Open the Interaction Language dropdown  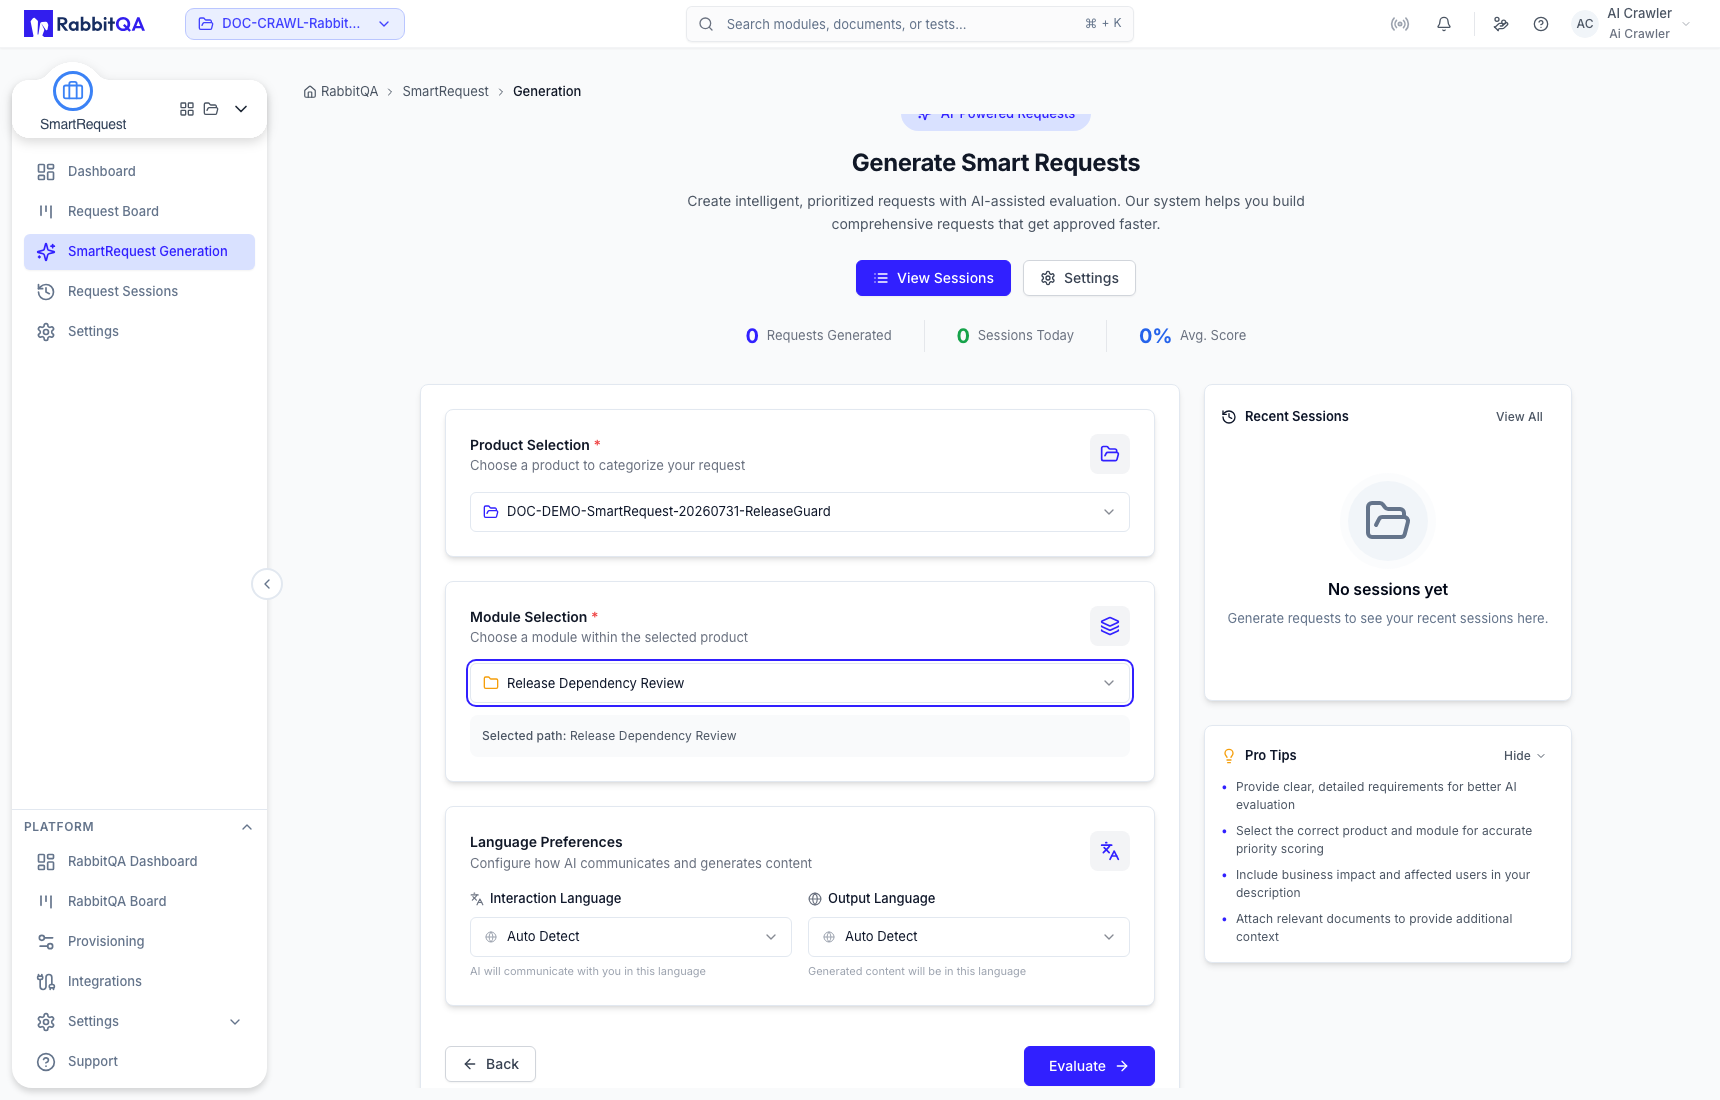[x=631, y=937]
